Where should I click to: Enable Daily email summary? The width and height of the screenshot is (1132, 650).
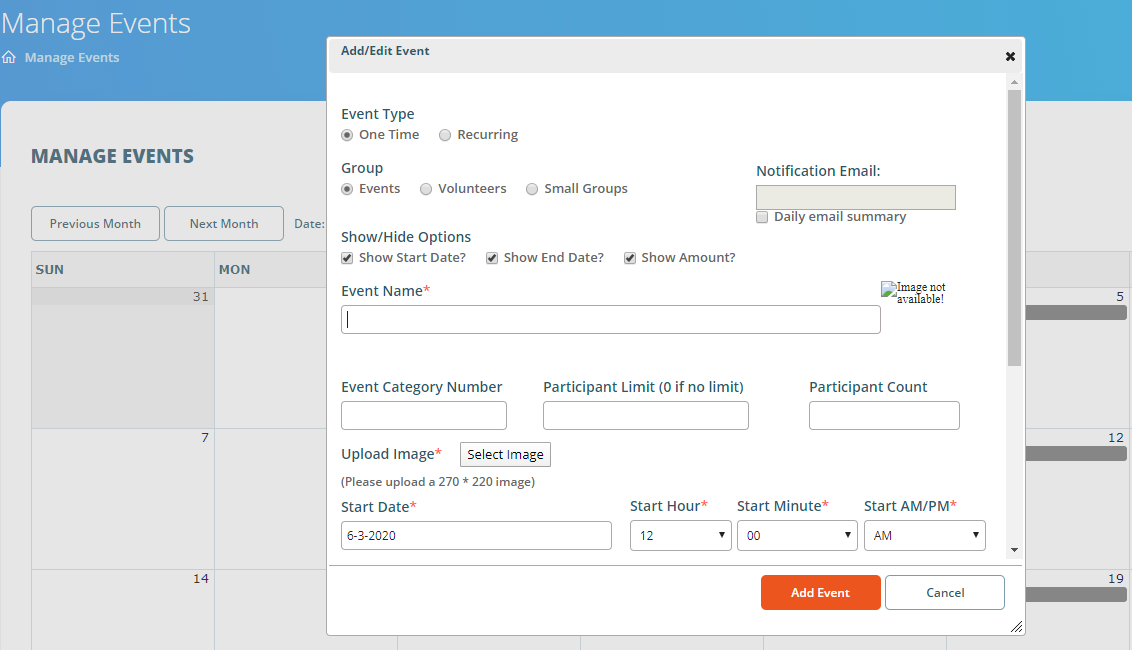pos(762,217)
